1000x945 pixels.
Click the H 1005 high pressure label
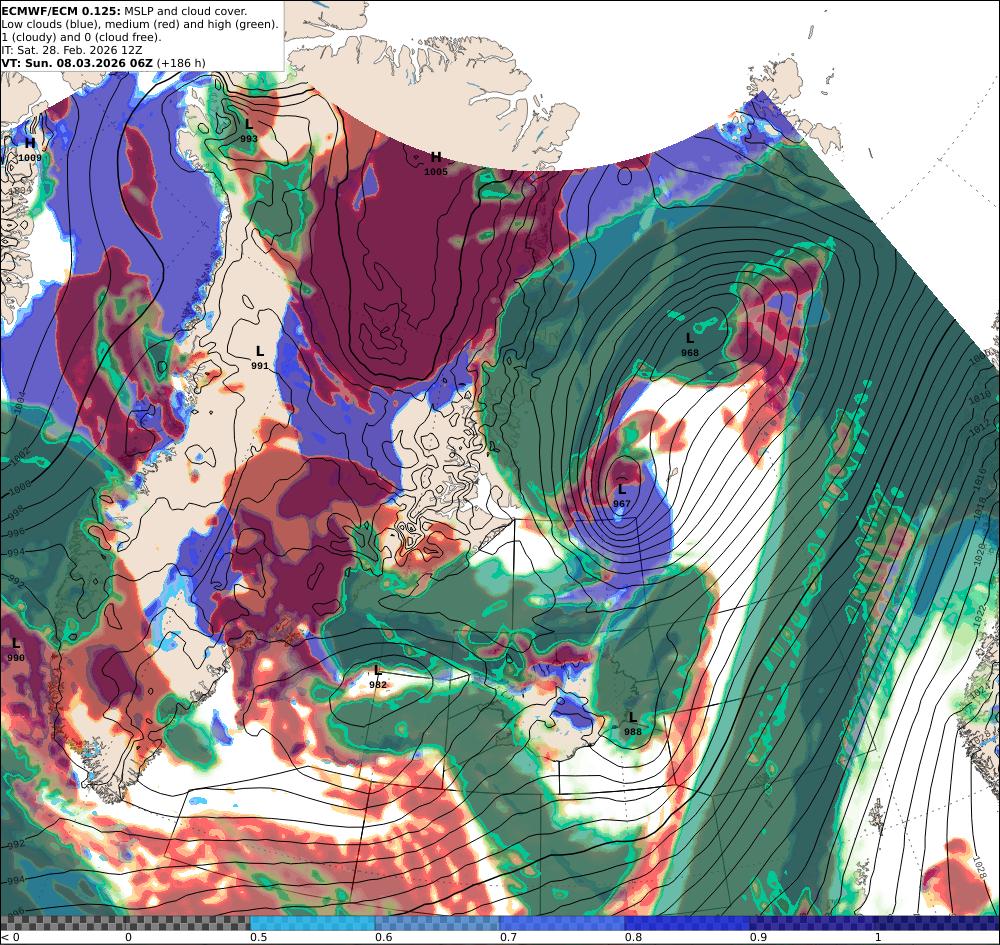pos(436,164)
